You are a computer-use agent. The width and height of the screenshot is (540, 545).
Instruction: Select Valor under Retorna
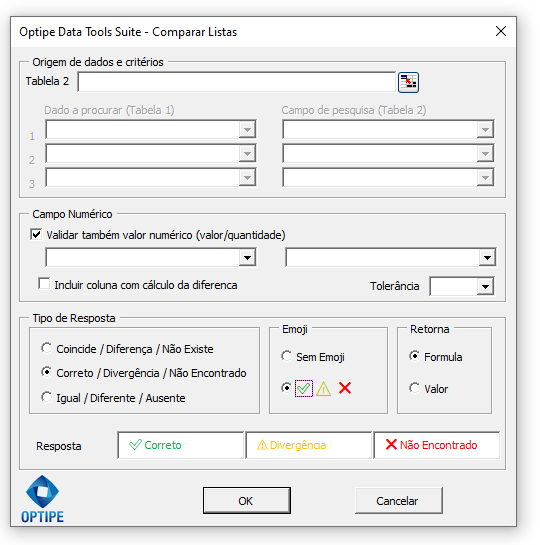(x=415, y=388)
